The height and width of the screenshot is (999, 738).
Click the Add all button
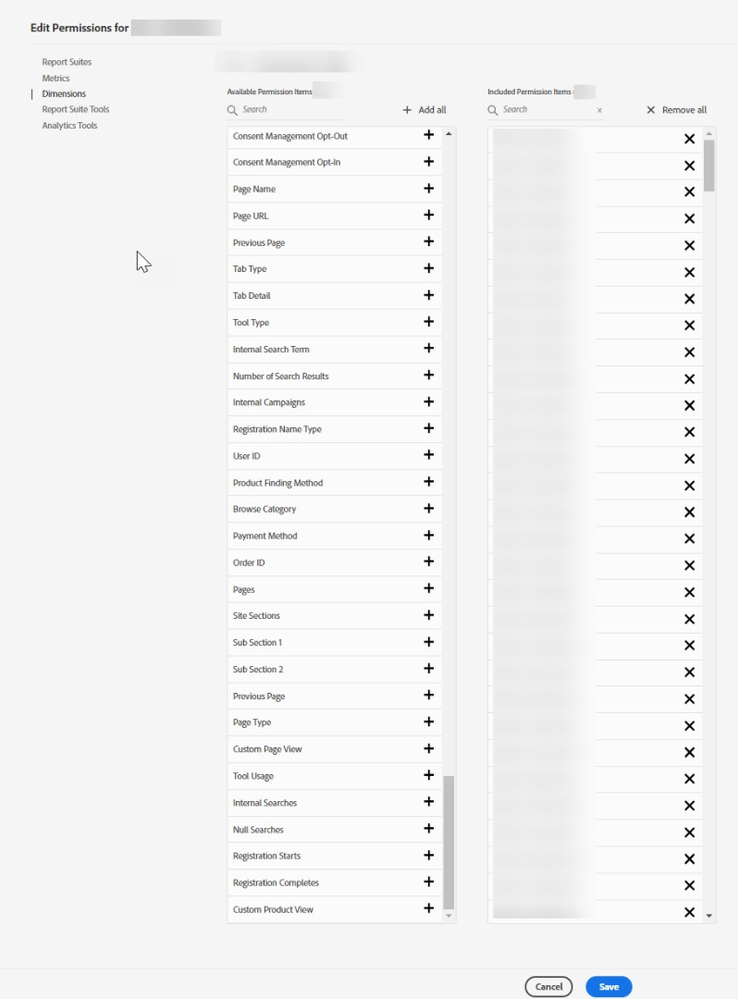424,109
